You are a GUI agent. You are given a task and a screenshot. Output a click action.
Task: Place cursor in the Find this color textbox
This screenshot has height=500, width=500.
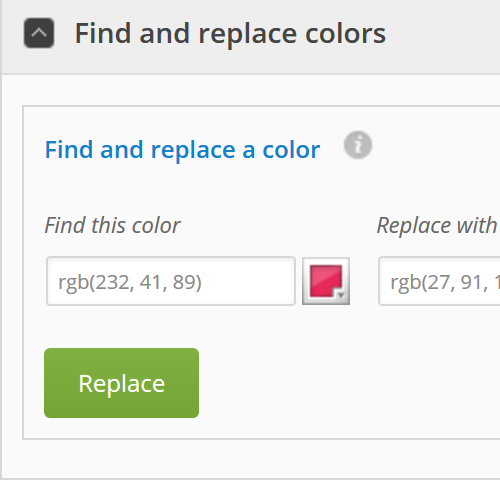171,281
